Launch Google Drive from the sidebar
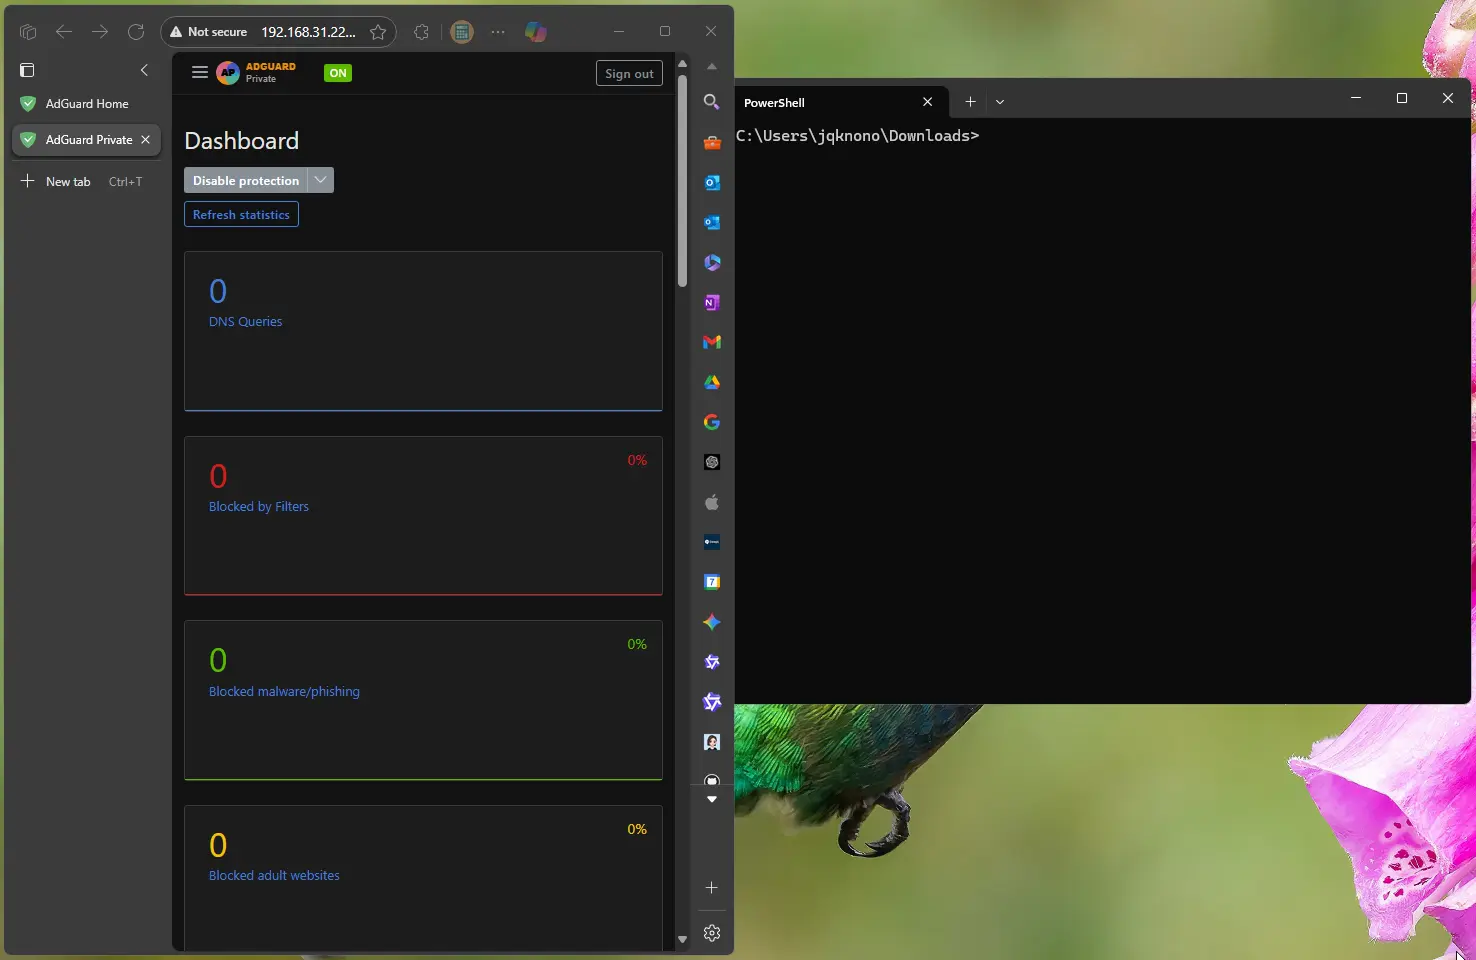1476x960 pixels. (712, 382)
